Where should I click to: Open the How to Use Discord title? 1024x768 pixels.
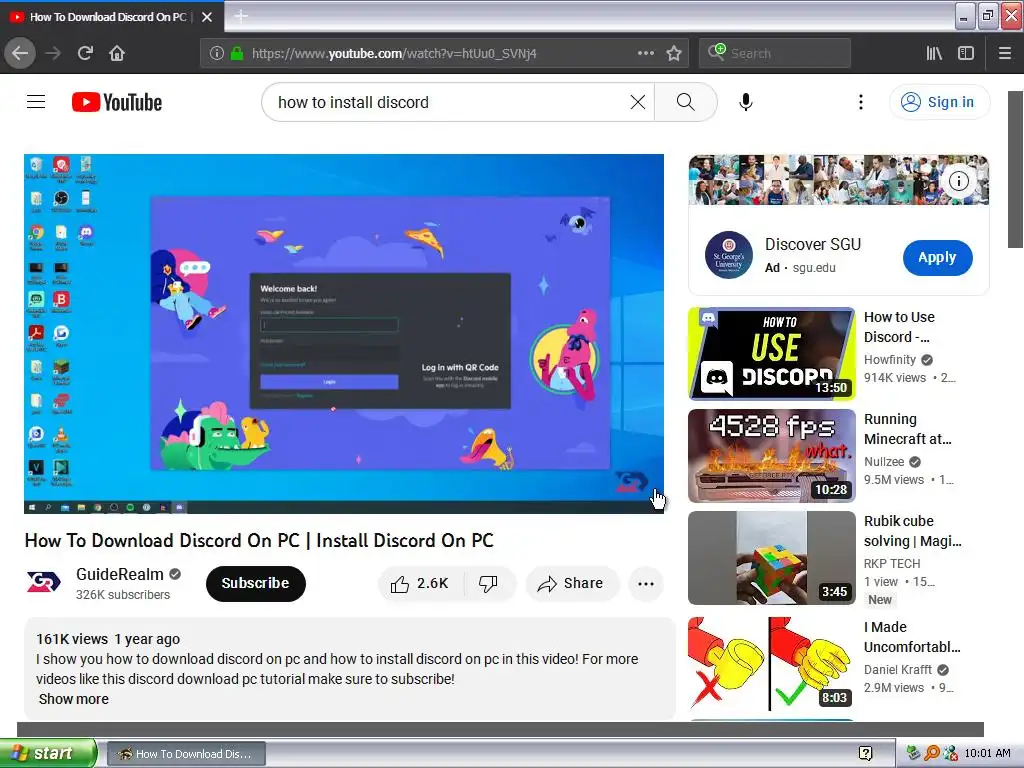point(899,327)
